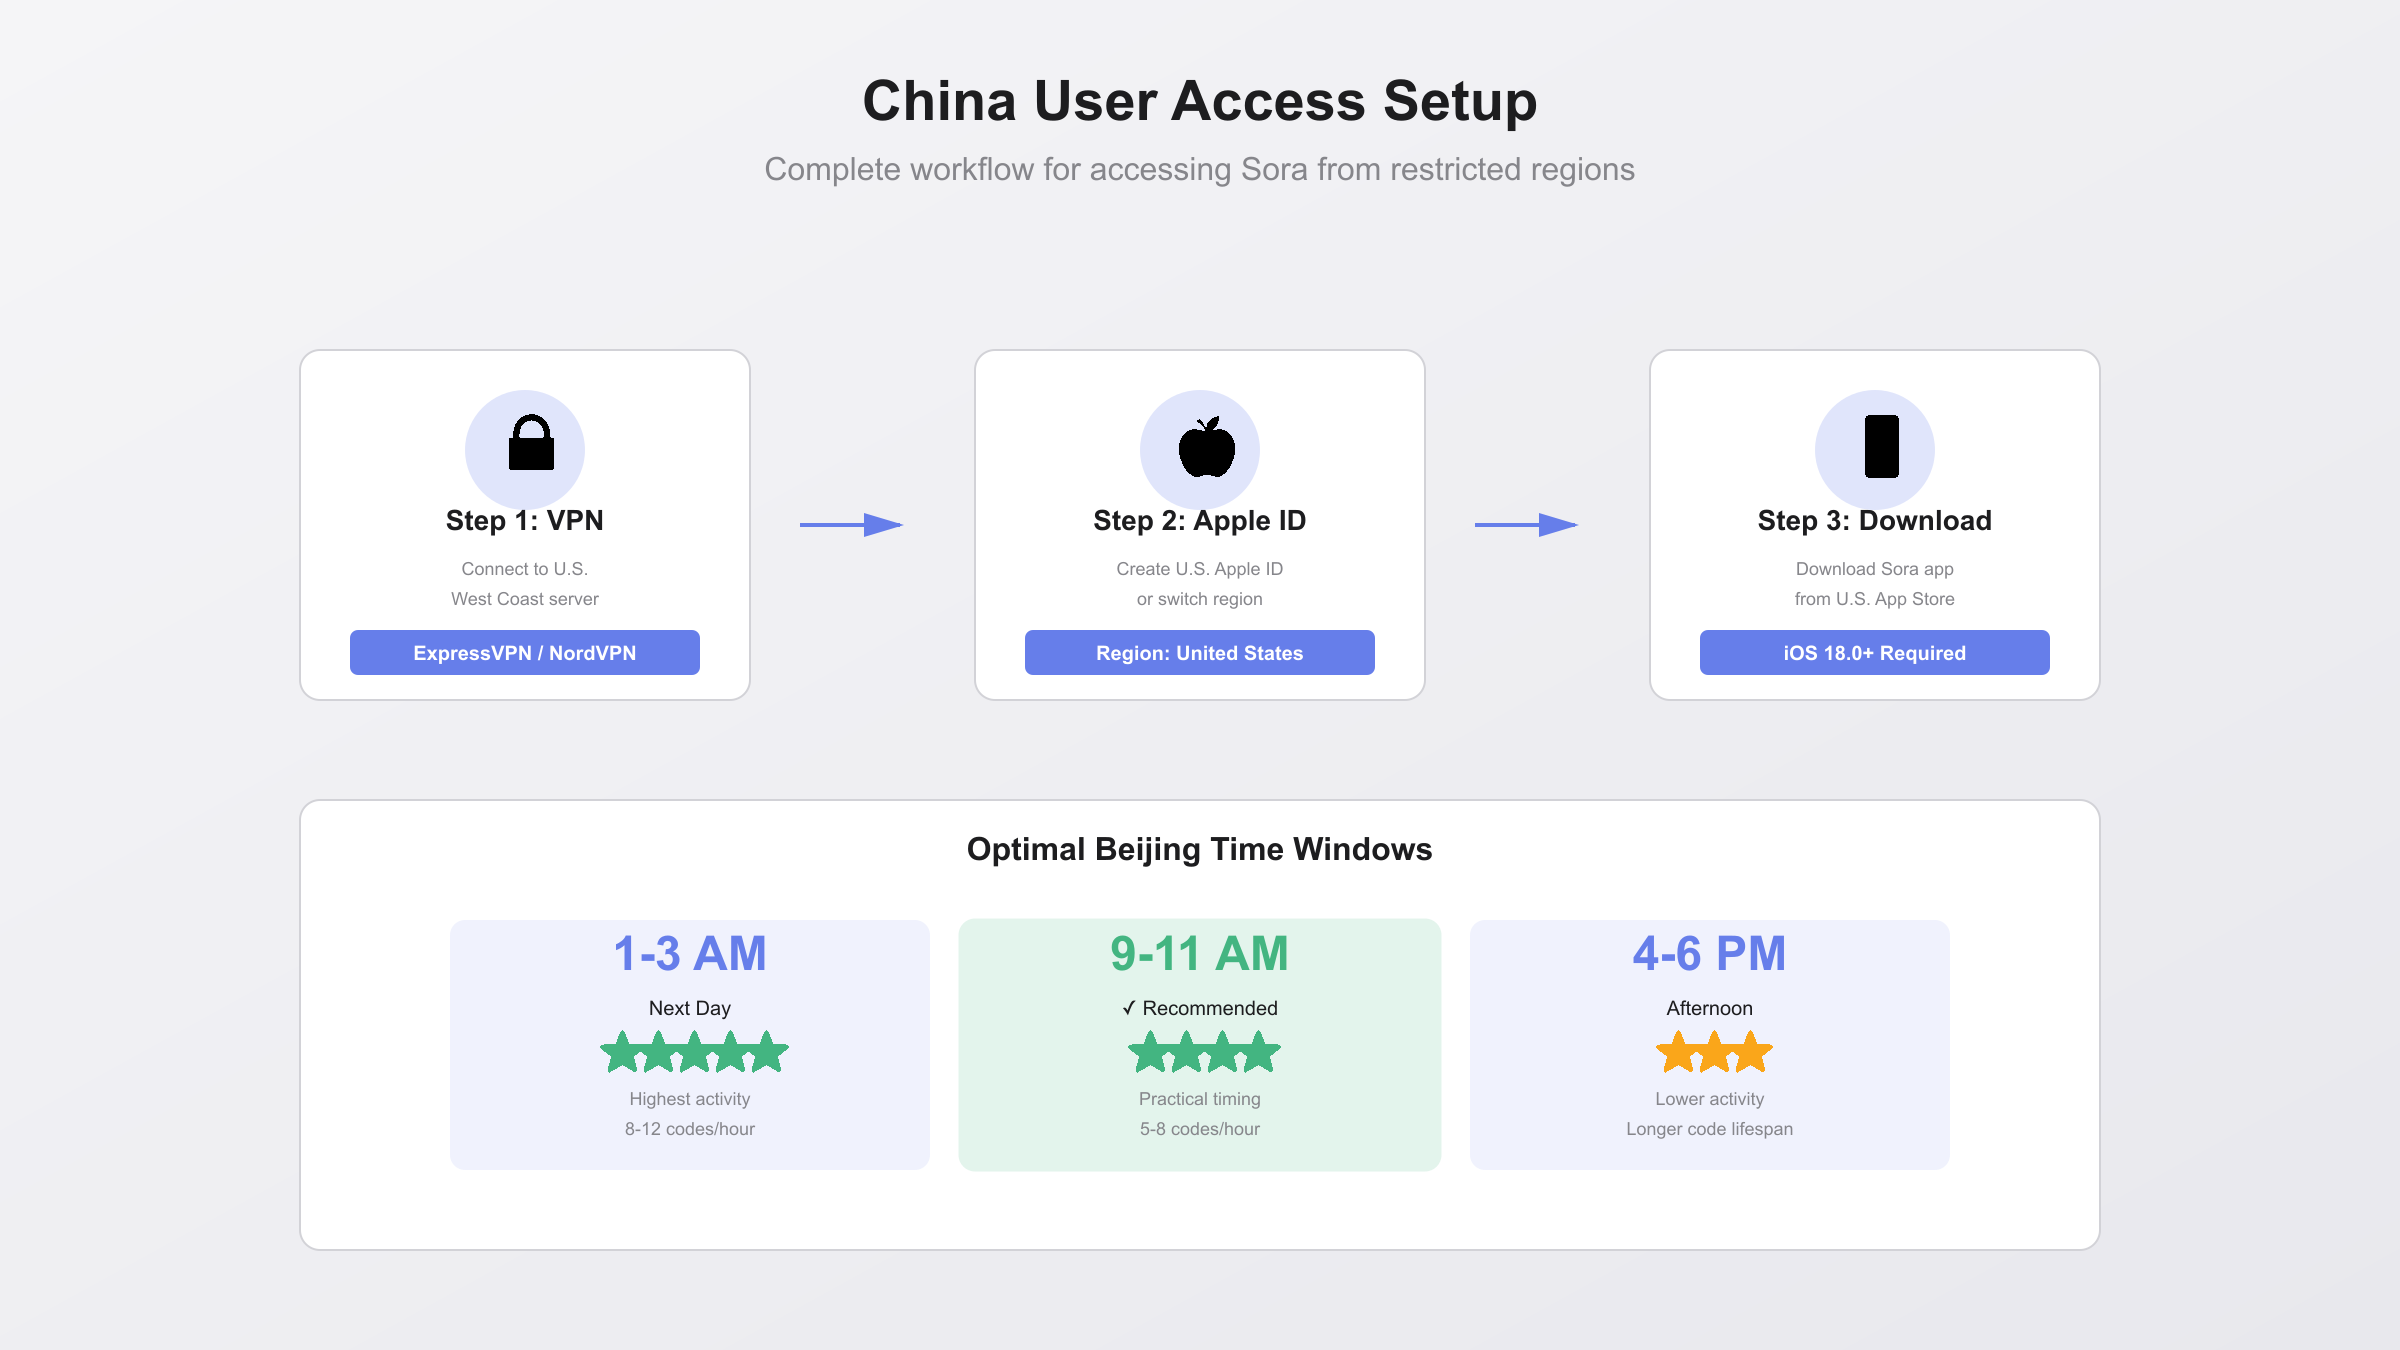The height and width of the screenshot is (1350, 2400).
Task: Click the China User Access Setup title
Action: click(x=1199, y=101)
